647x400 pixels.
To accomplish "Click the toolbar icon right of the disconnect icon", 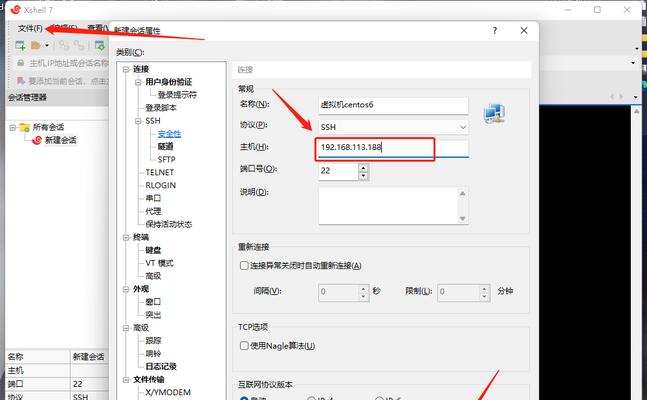I will click(x=99, y=45).
